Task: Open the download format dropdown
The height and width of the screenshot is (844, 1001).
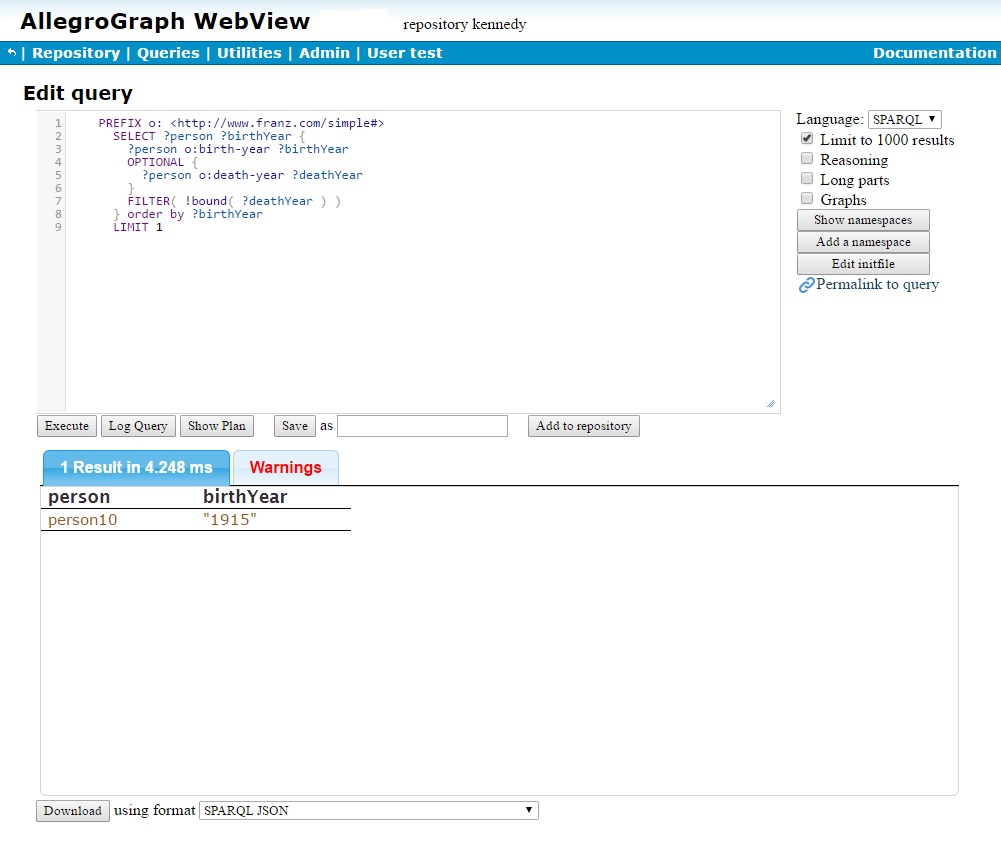Action: coord(368,811)
